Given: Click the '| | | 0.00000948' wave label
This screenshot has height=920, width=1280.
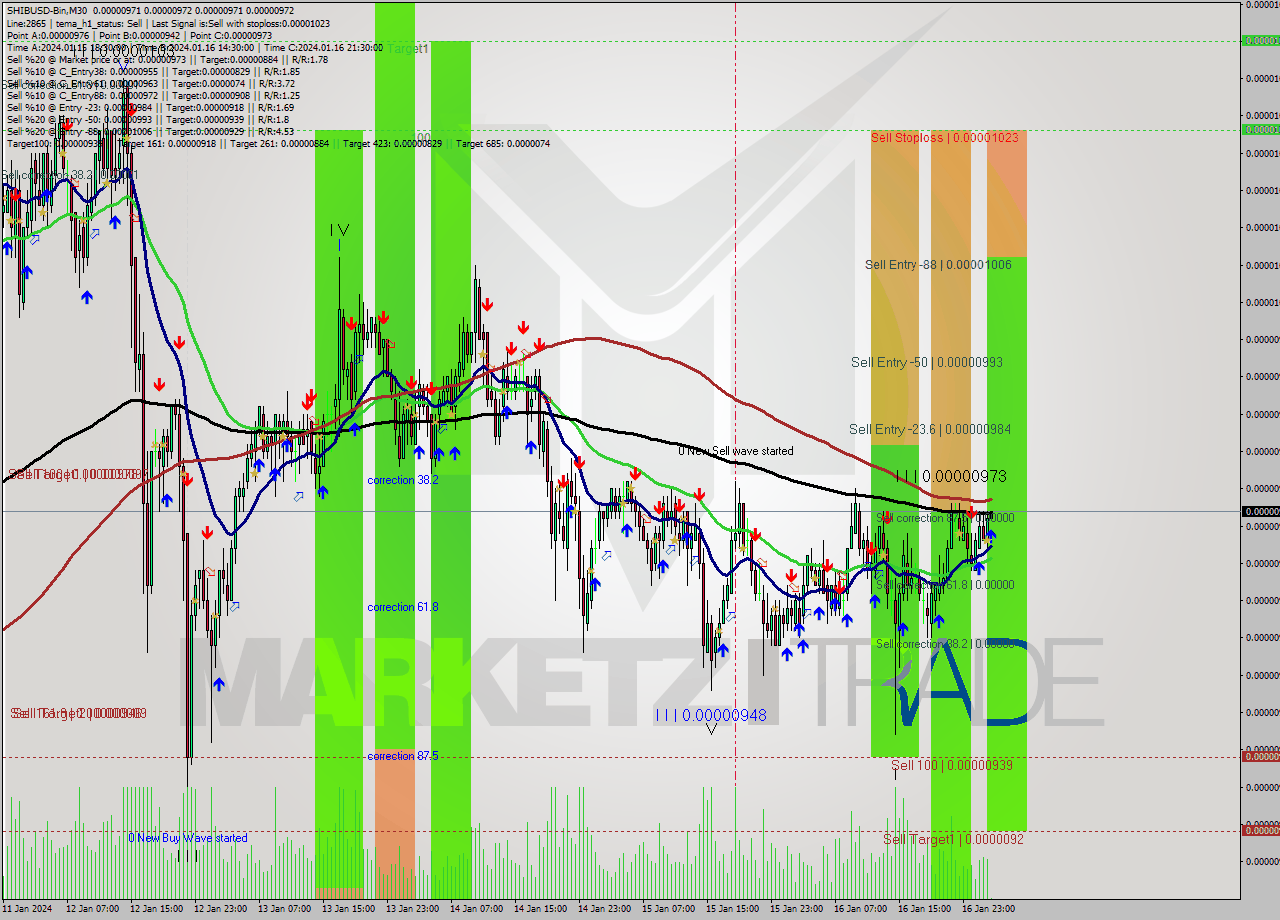Looking at the screenshot, I should [x=711, y=715].
